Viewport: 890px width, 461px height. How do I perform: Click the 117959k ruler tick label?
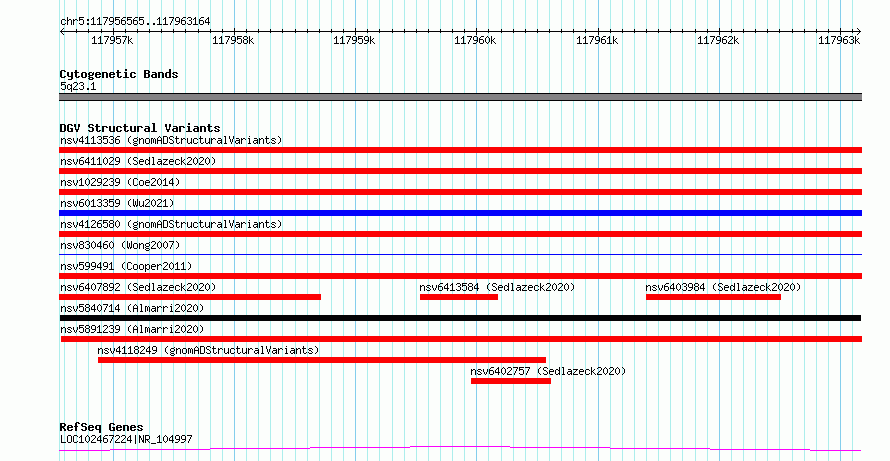[354, 40]
